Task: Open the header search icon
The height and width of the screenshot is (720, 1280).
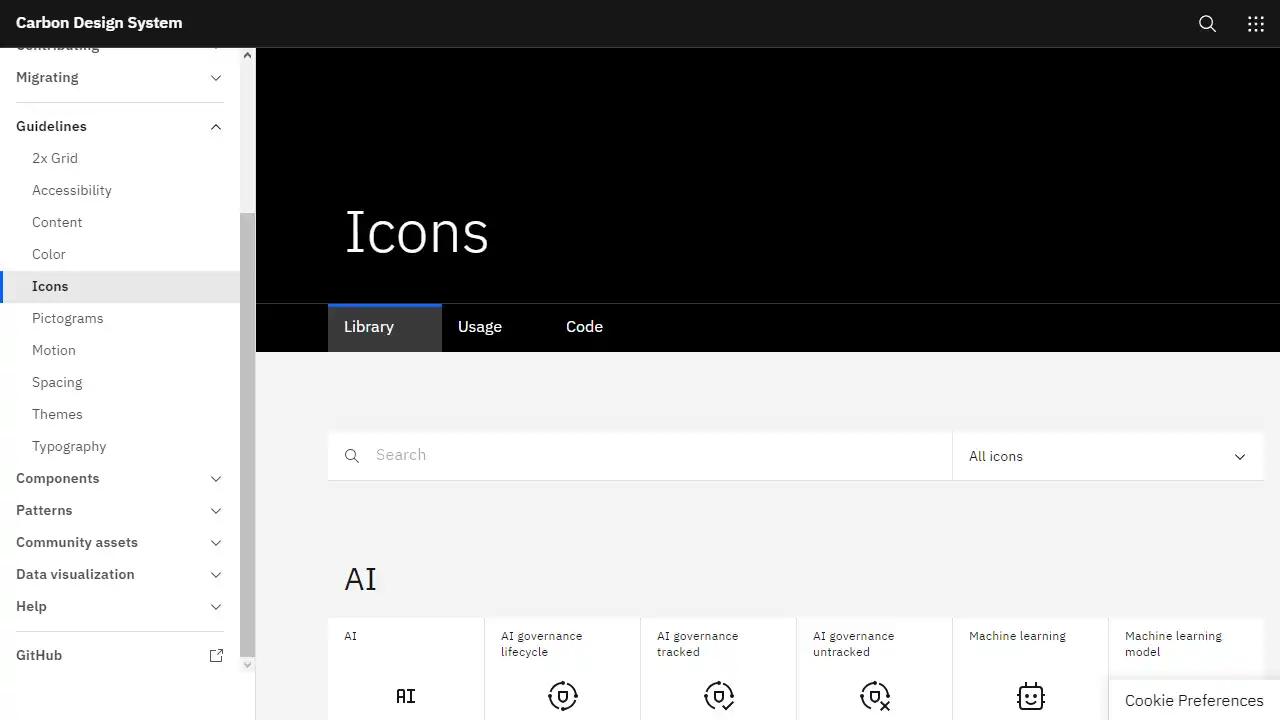Action: 1208,24
